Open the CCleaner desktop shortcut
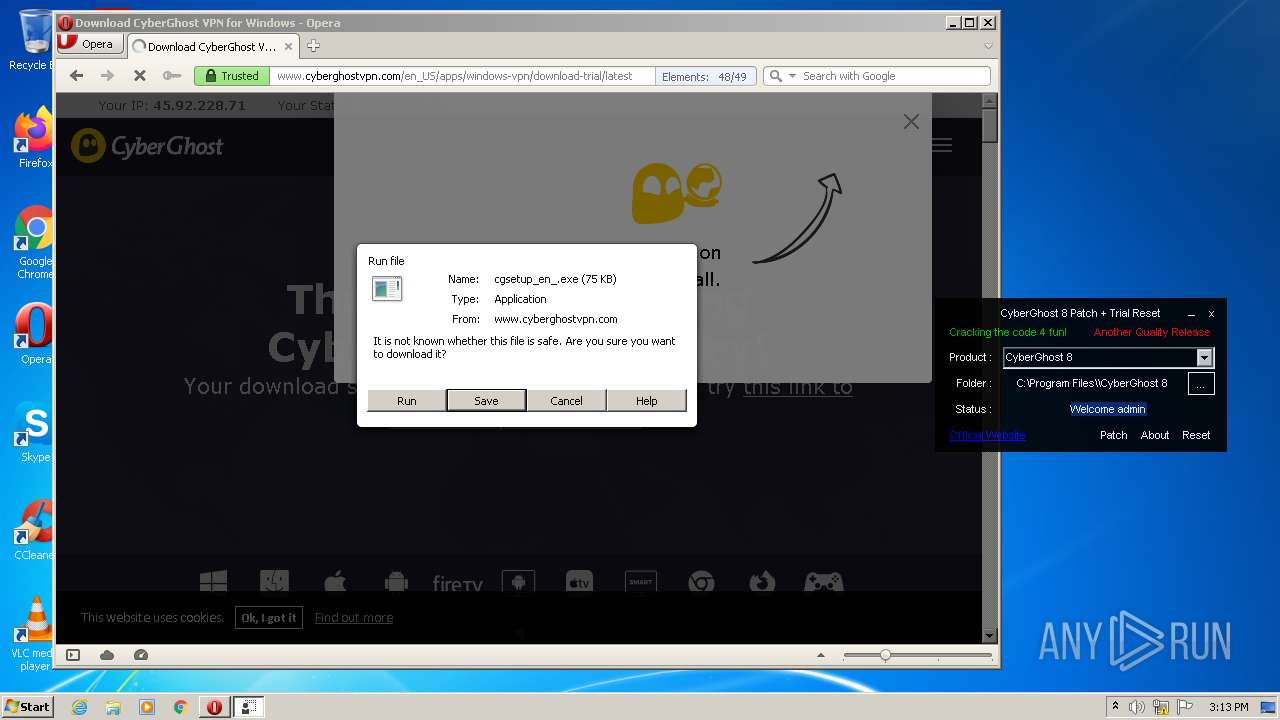The image size is (1280, 720). click(x=35, y=531)
